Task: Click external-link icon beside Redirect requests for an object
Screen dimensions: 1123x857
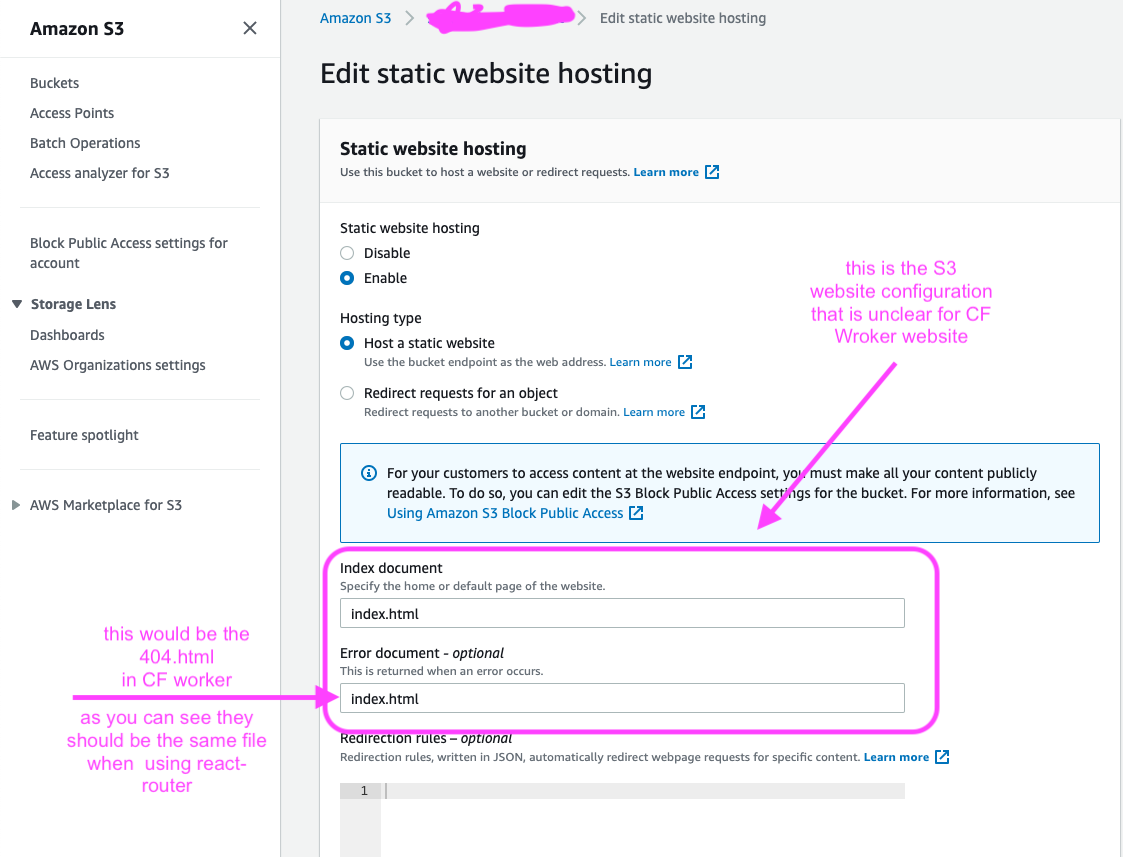Action: tap(699, 411)
